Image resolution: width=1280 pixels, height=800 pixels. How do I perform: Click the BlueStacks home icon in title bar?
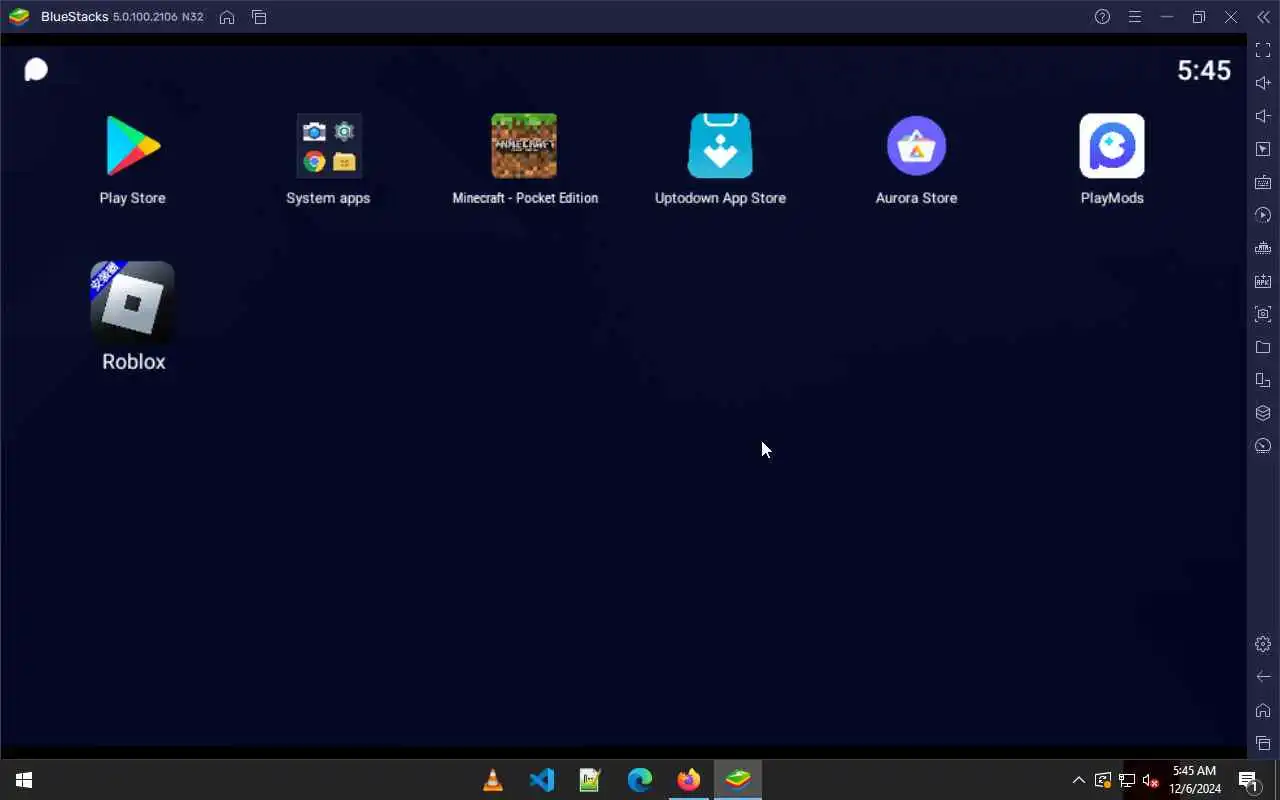(227, 17)
